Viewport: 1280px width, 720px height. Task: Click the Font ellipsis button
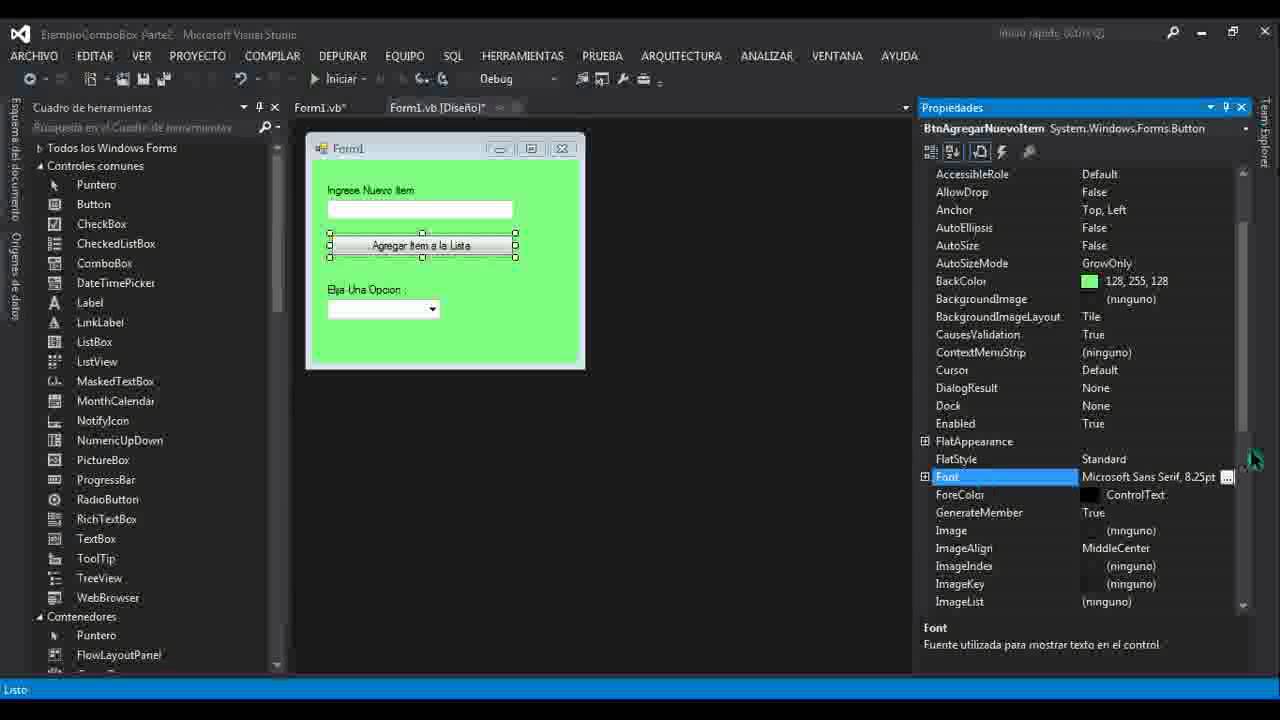click(x=1228, y=477)
